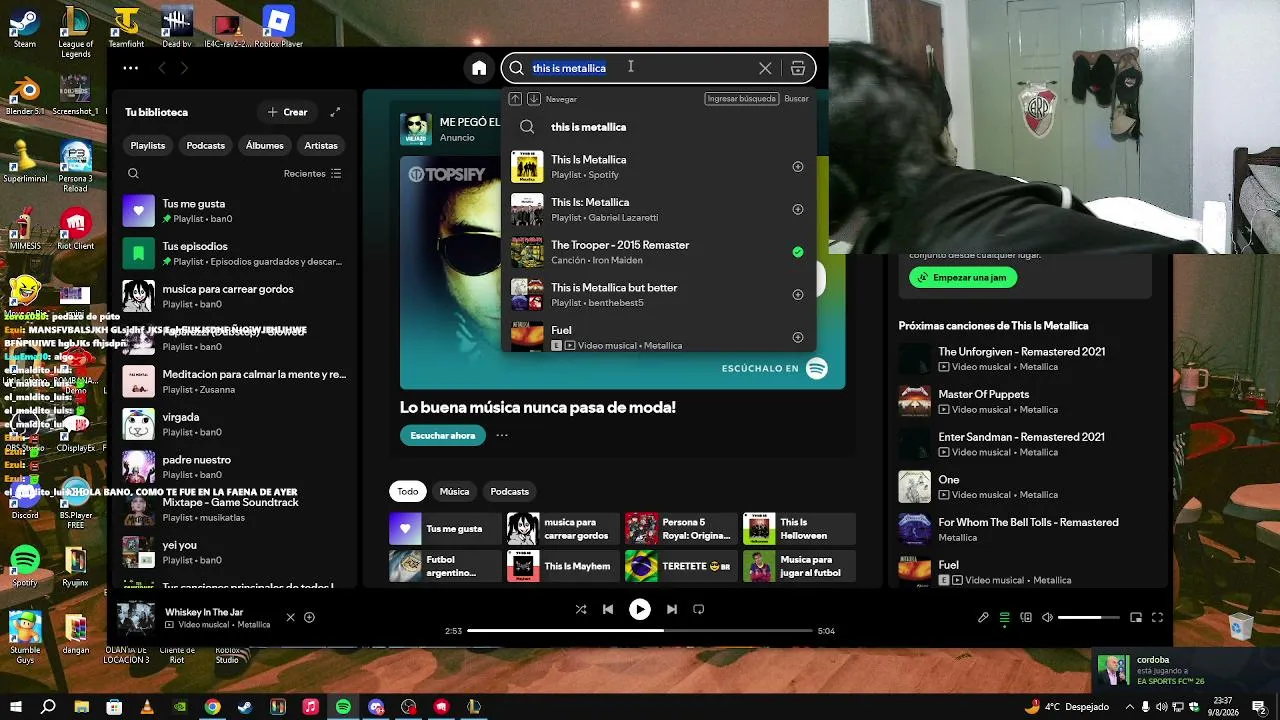Go to Spotify Home via the house icon
The image size is (1280, 720).
(479, 68)
